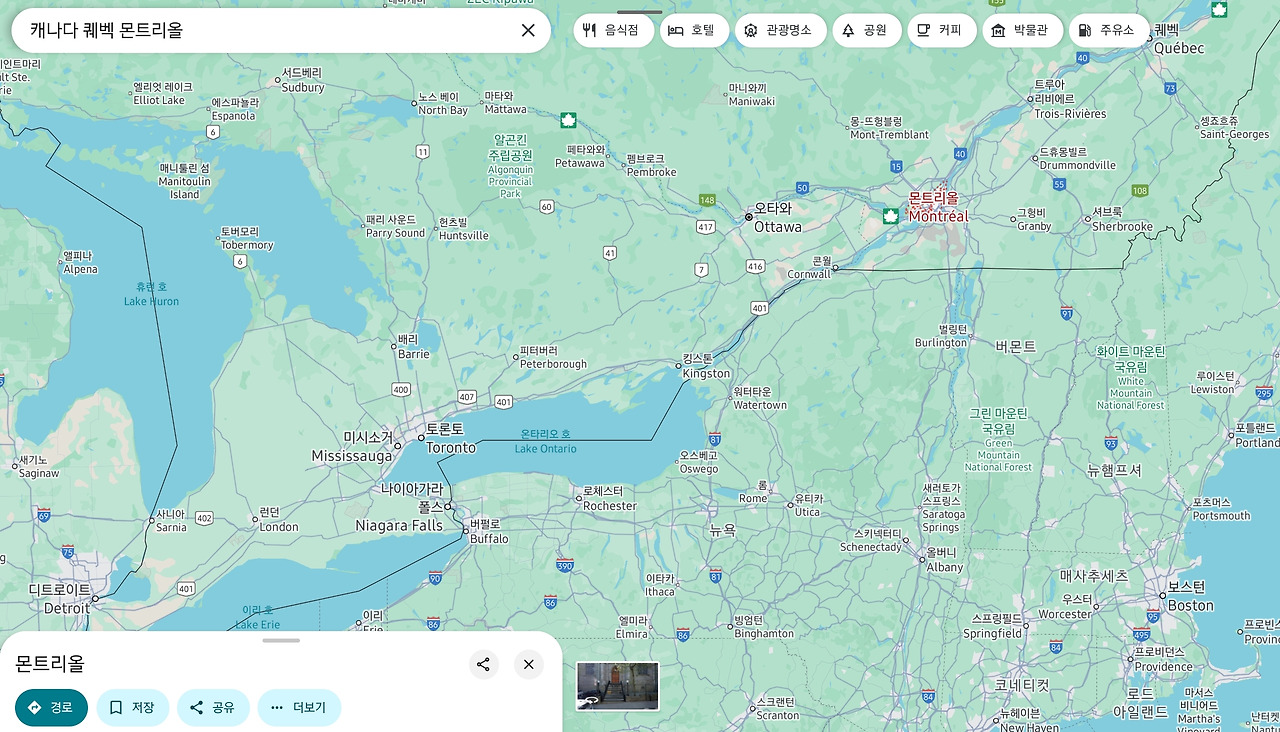Filter by 음식점 restaurants chip

[x=613, y=30]
